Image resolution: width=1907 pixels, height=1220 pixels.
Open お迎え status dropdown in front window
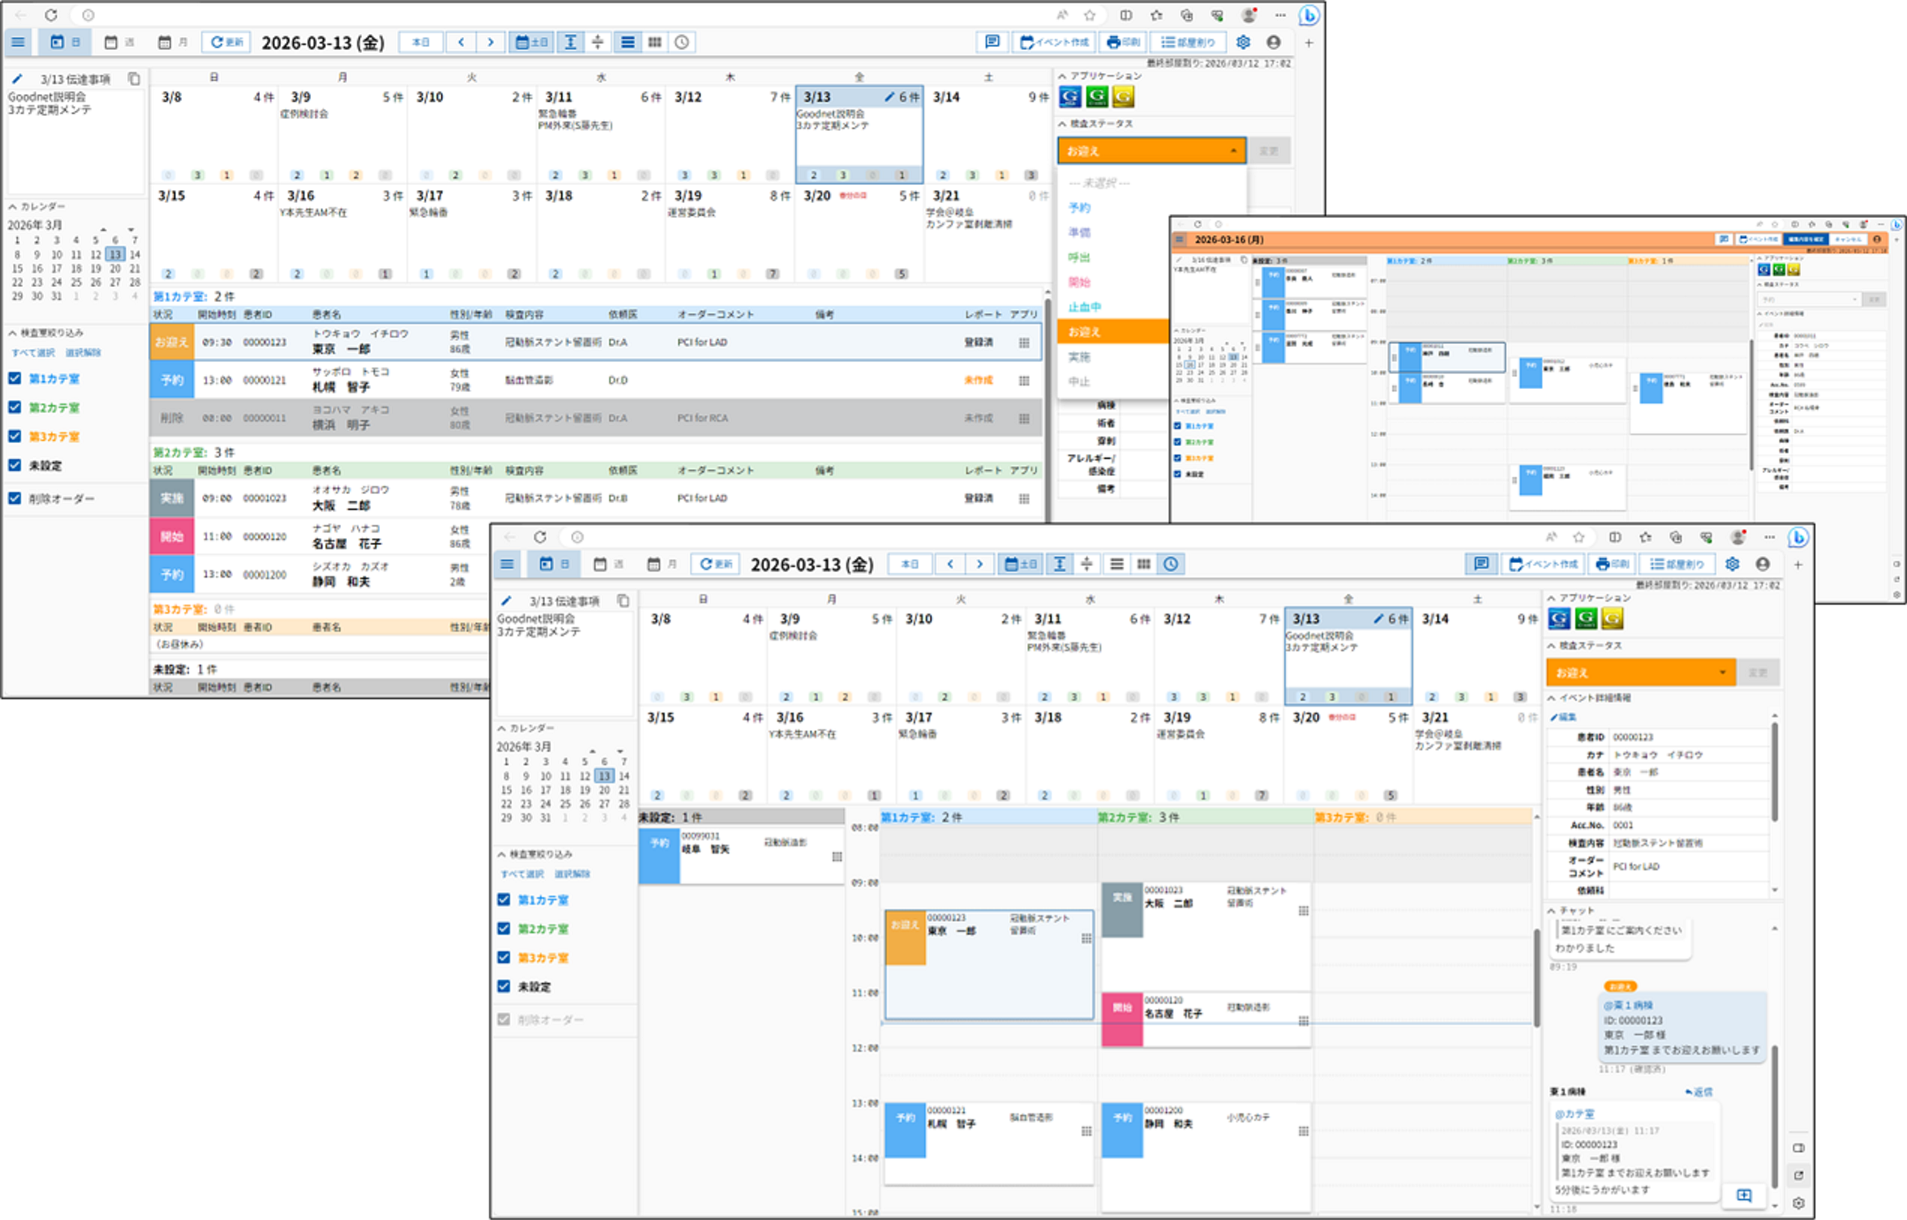point(1640,672)
